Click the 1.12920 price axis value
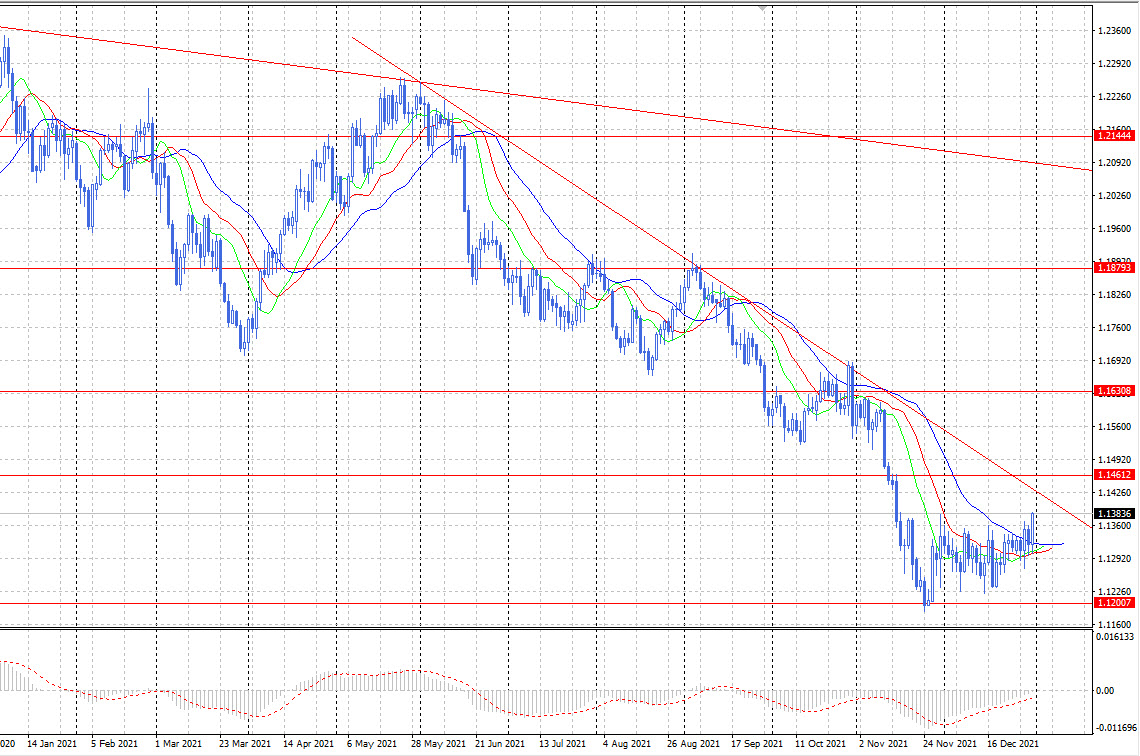The image size is (1140, 756). pyautogui.click(x=1114, y=559)
